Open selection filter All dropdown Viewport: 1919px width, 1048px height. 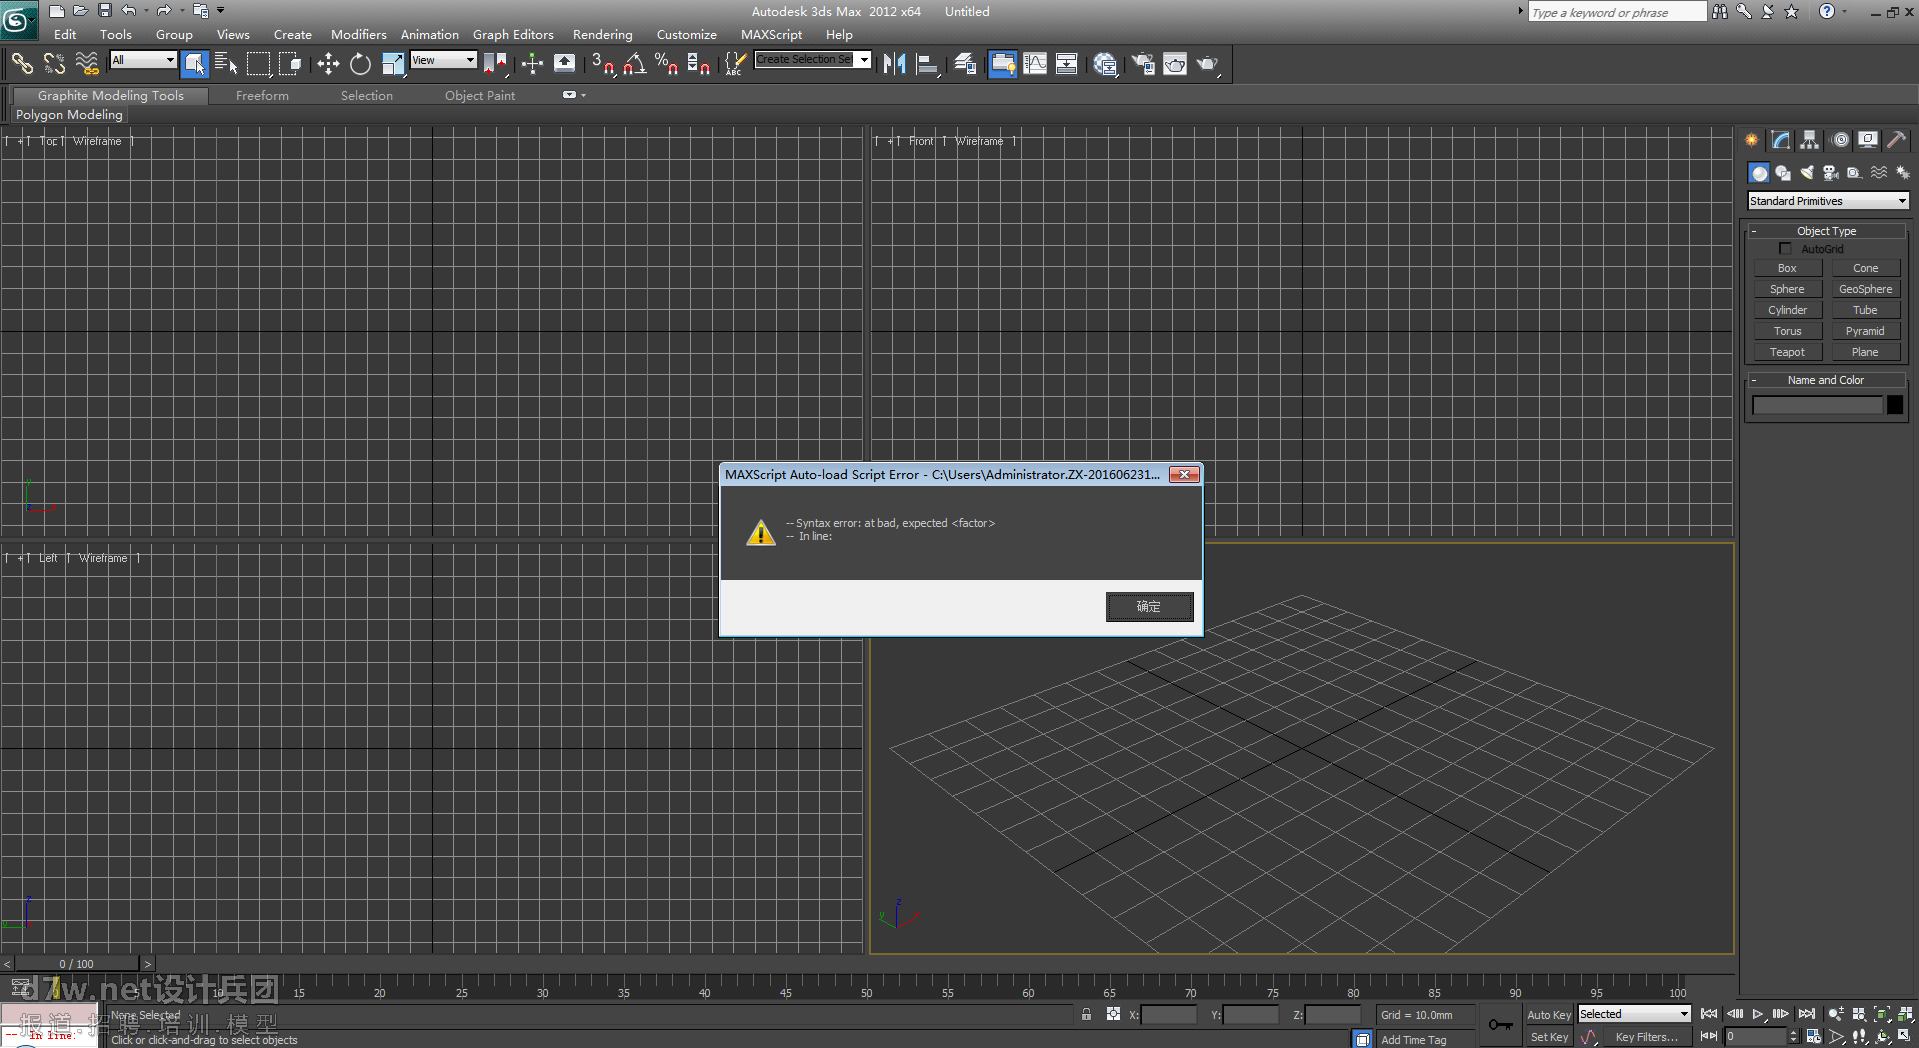pos(143,60)
